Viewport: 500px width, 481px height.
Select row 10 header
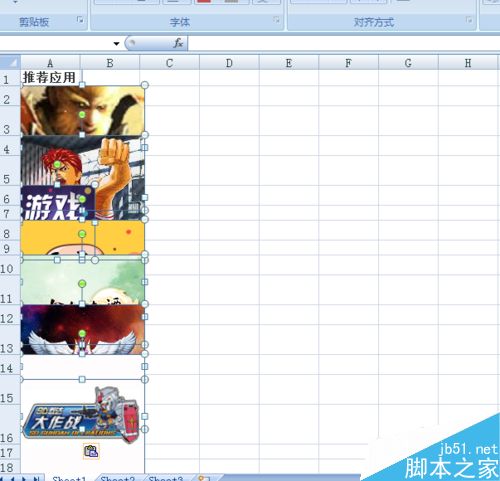pyautogui.click(x=10, y=265)
